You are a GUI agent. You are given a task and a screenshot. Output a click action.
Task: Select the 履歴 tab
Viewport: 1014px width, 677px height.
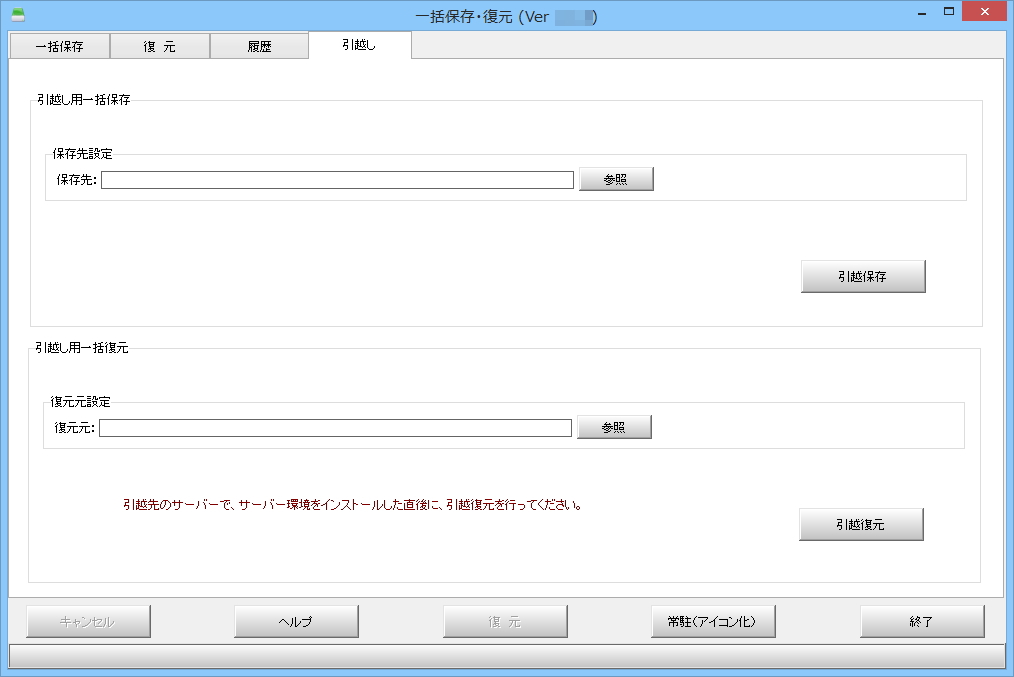tap(259, 47)
